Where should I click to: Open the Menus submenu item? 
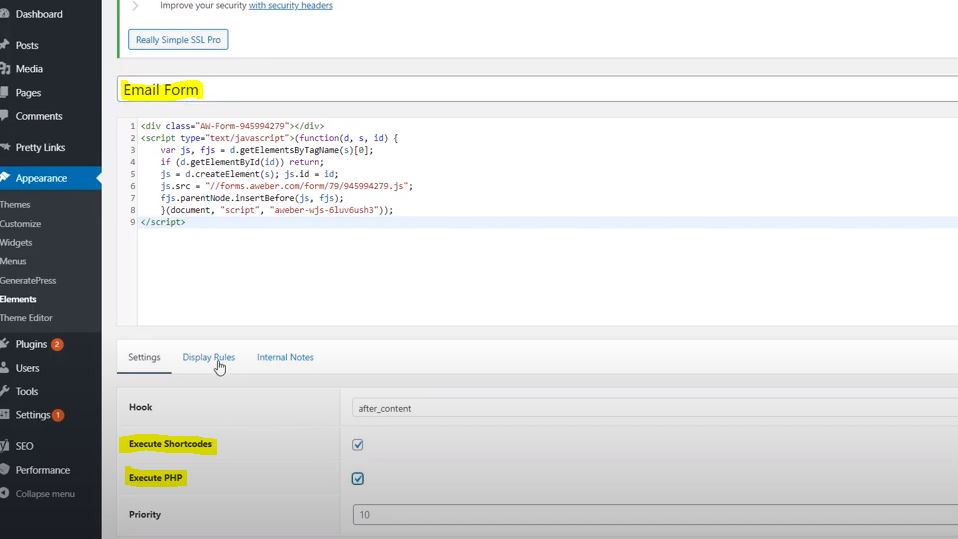pyautogui.click(x=13, y=261)
